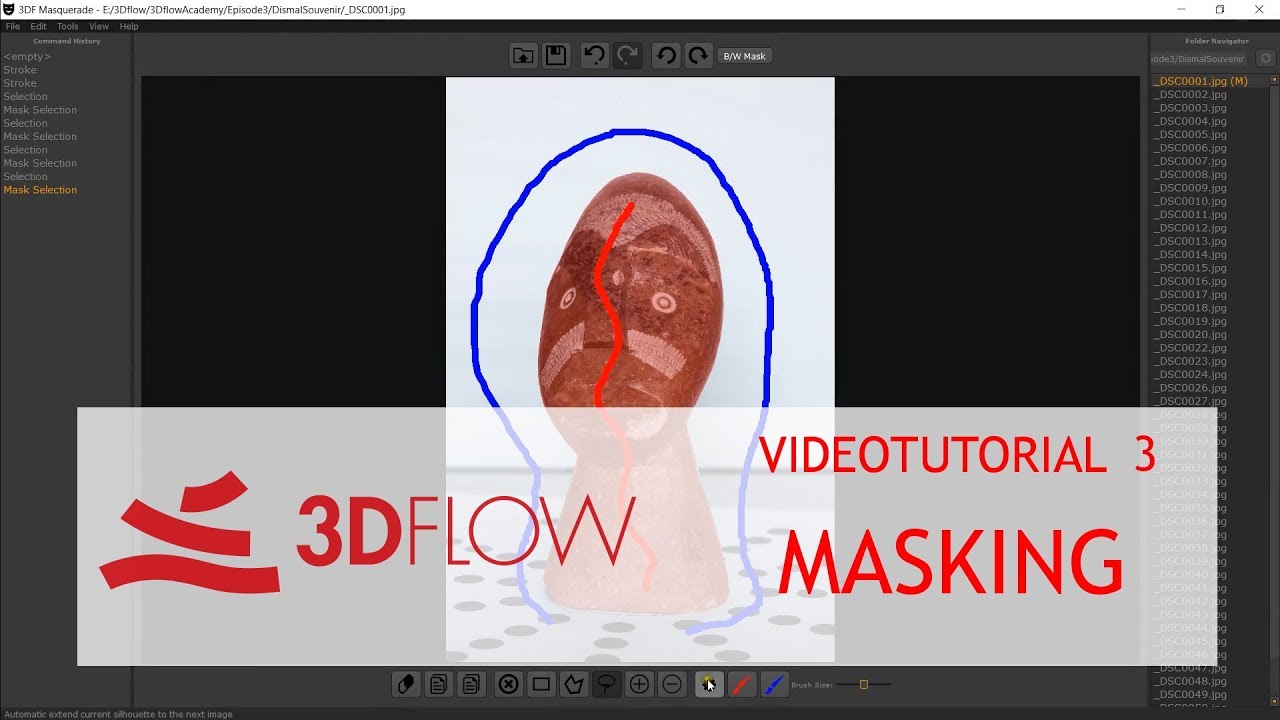Open _DSC0018.jpg in the file list
1280x720 pixels.
pos(1190,308)
